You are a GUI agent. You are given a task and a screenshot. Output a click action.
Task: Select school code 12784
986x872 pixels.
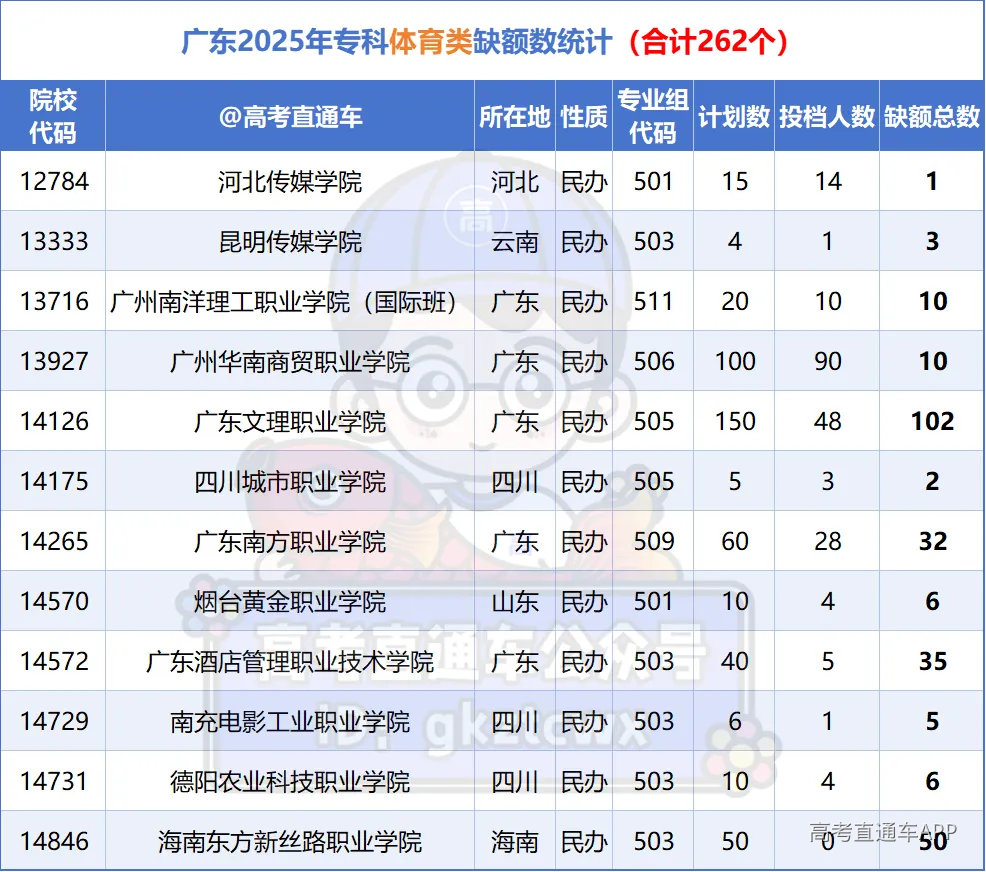(x=54, y=182)
